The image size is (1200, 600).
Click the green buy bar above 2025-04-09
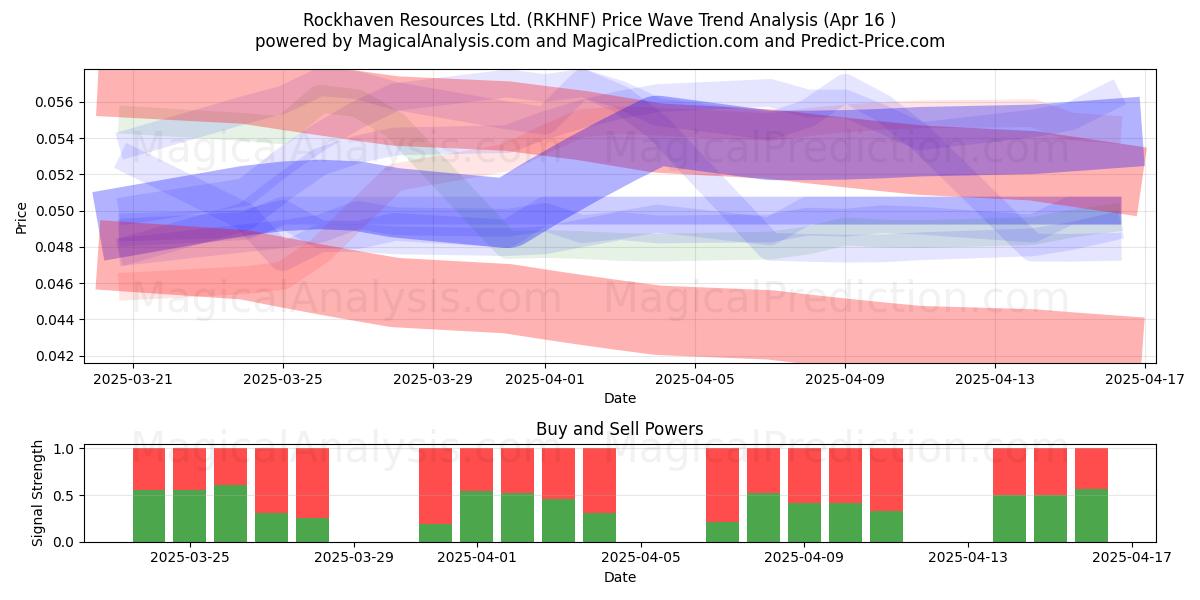pyautogui.click(x=804, y=522)
